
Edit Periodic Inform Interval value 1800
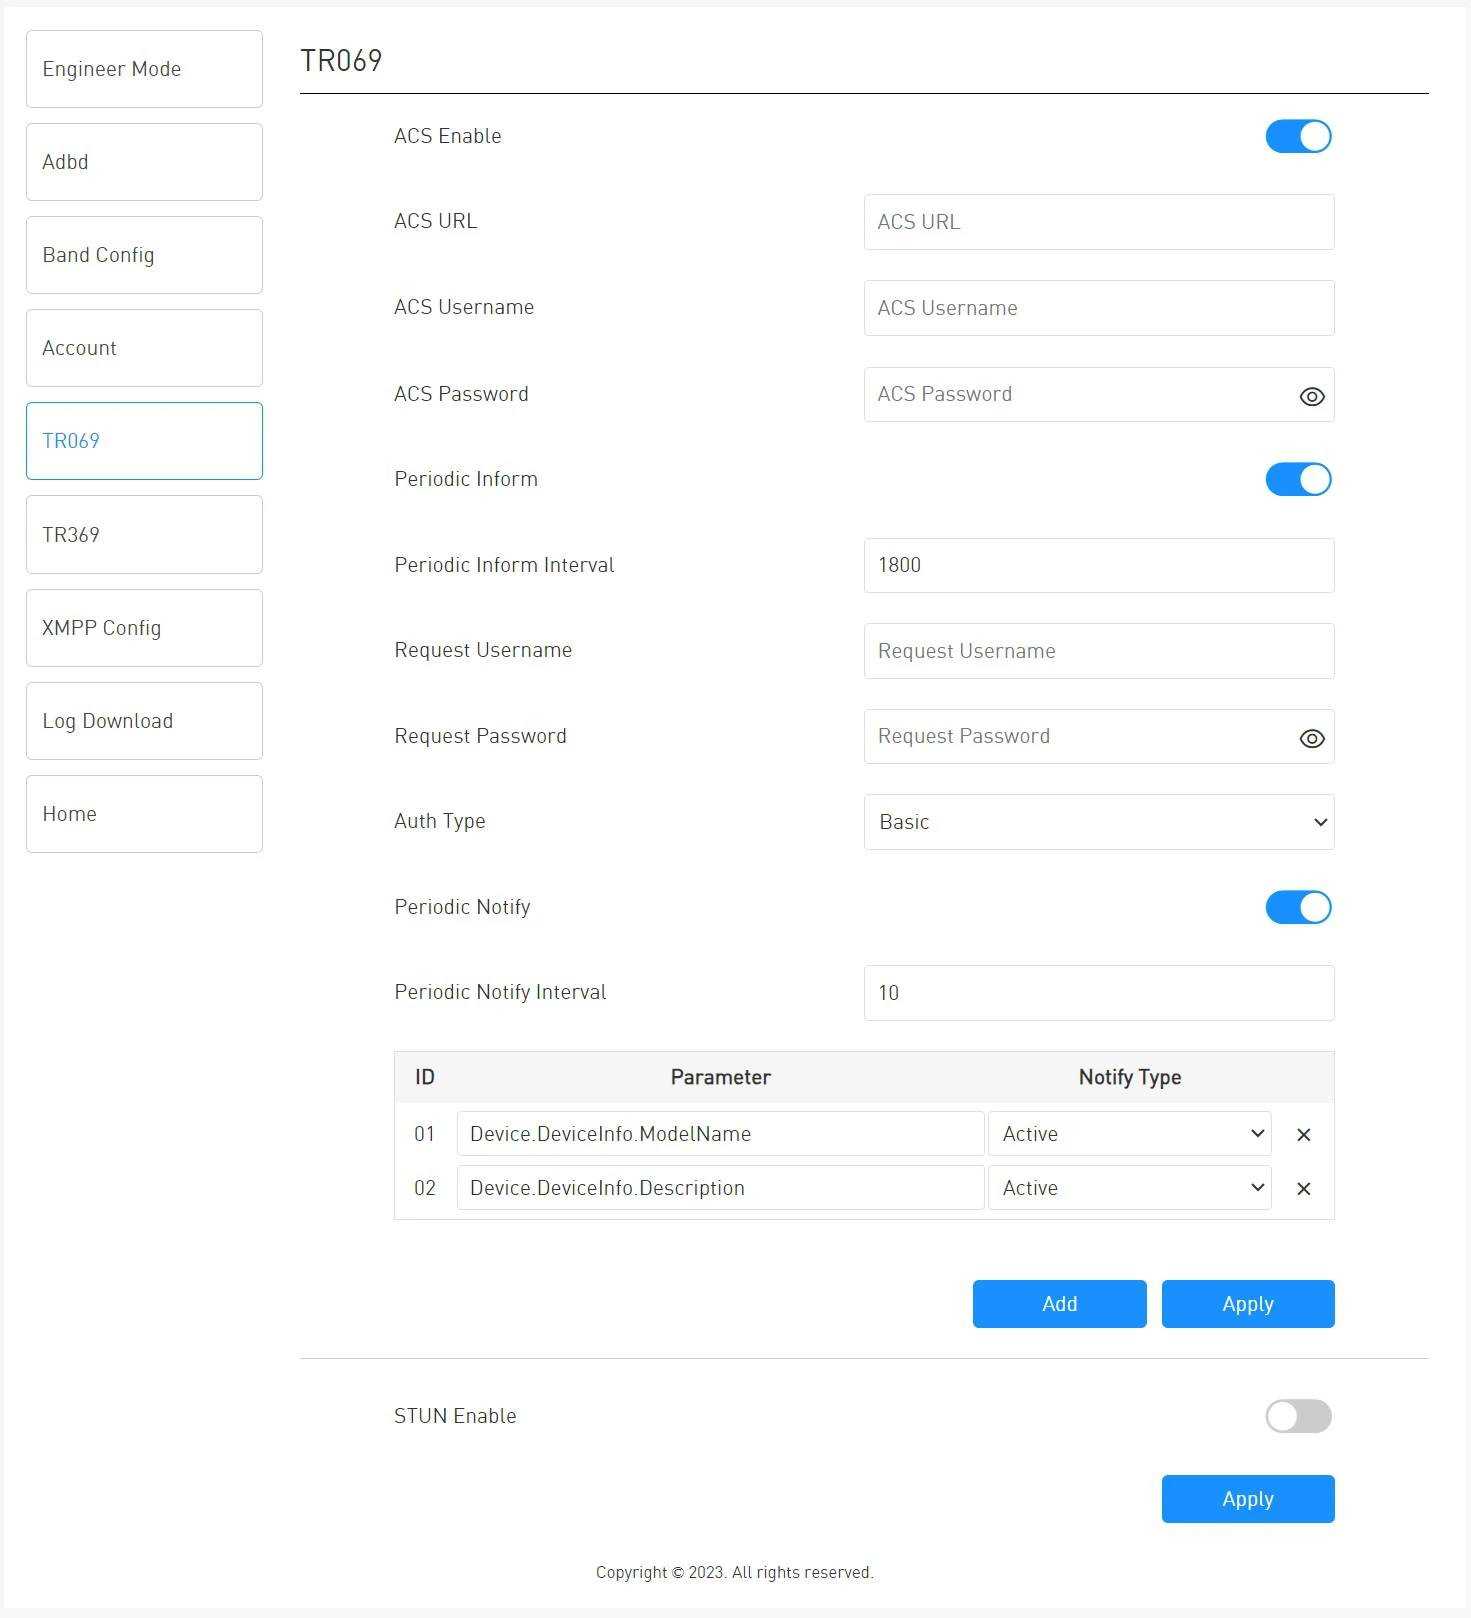[x=1099, y=565]
